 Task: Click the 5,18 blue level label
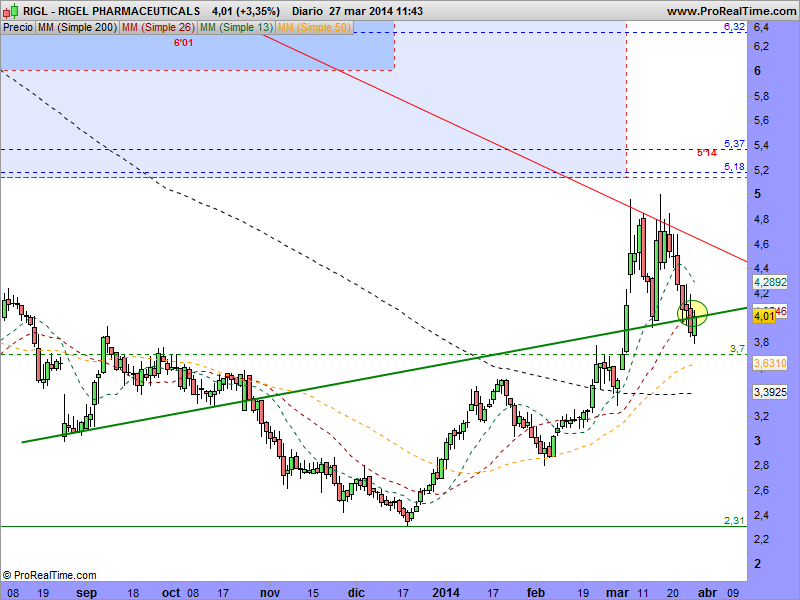pos(734,166)
